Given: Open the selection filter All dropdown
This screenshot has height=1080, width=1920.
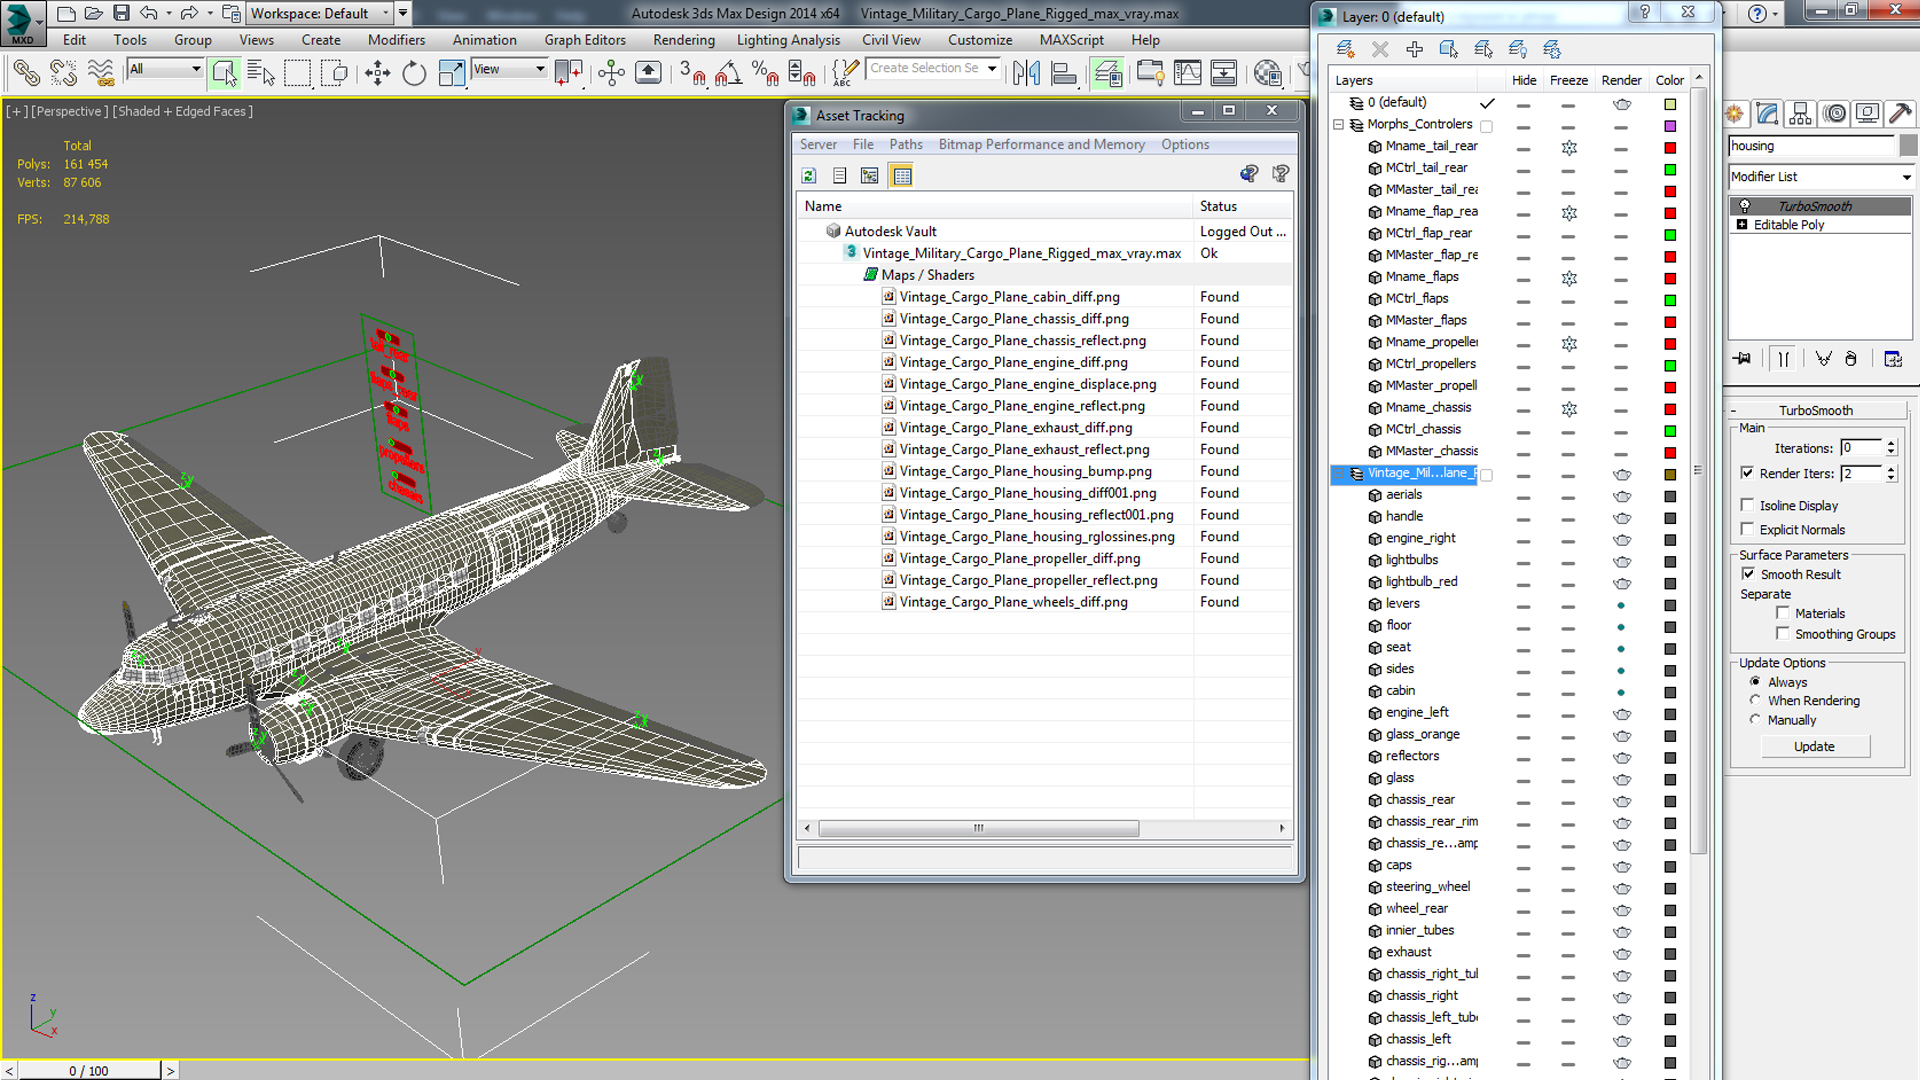Looking at the screenshot, I should [x=165, y=69].
